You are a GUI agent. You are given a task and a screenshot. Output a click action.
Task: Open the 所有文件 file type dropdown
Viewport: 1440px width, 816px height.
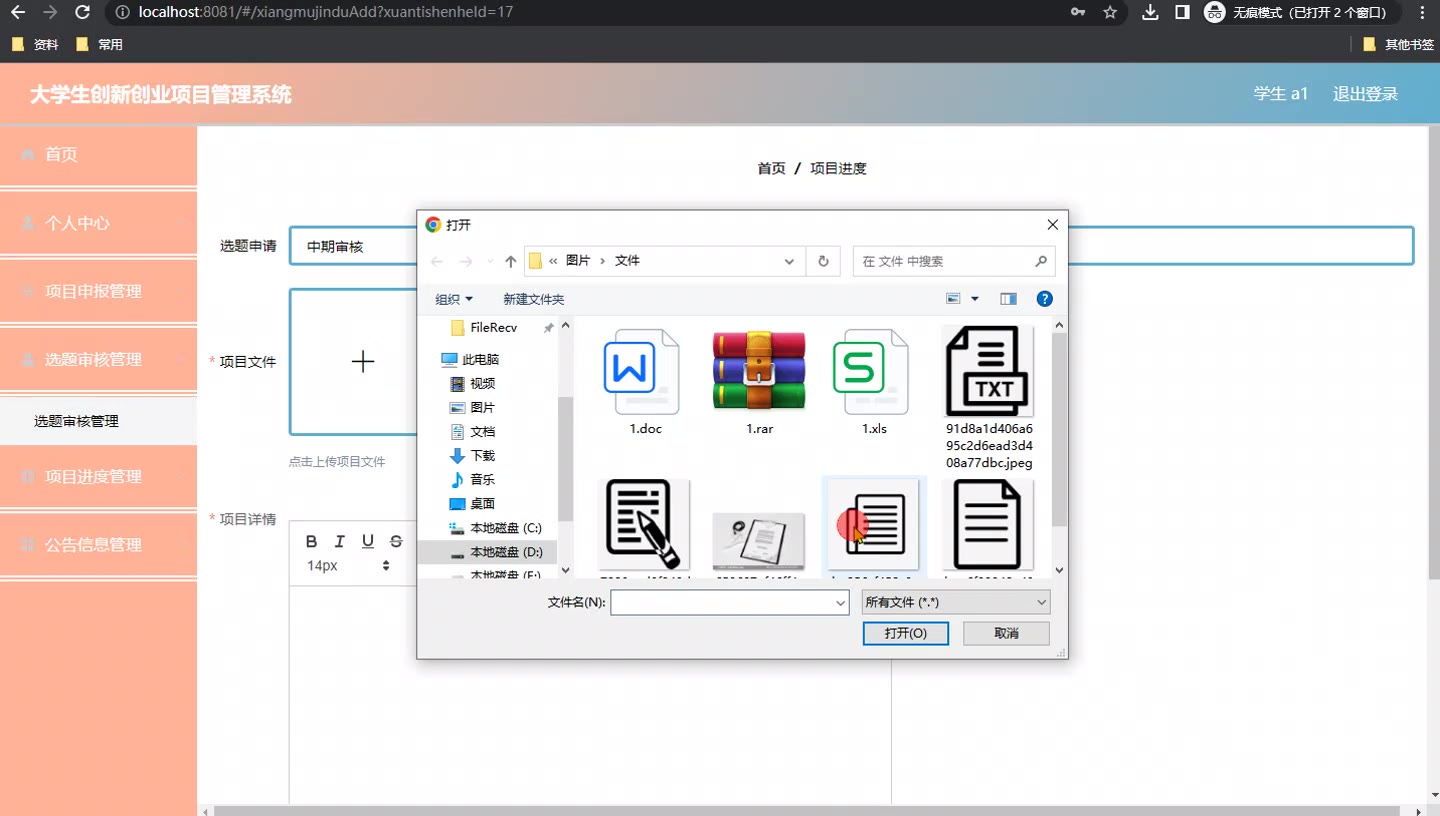point(955,602)
